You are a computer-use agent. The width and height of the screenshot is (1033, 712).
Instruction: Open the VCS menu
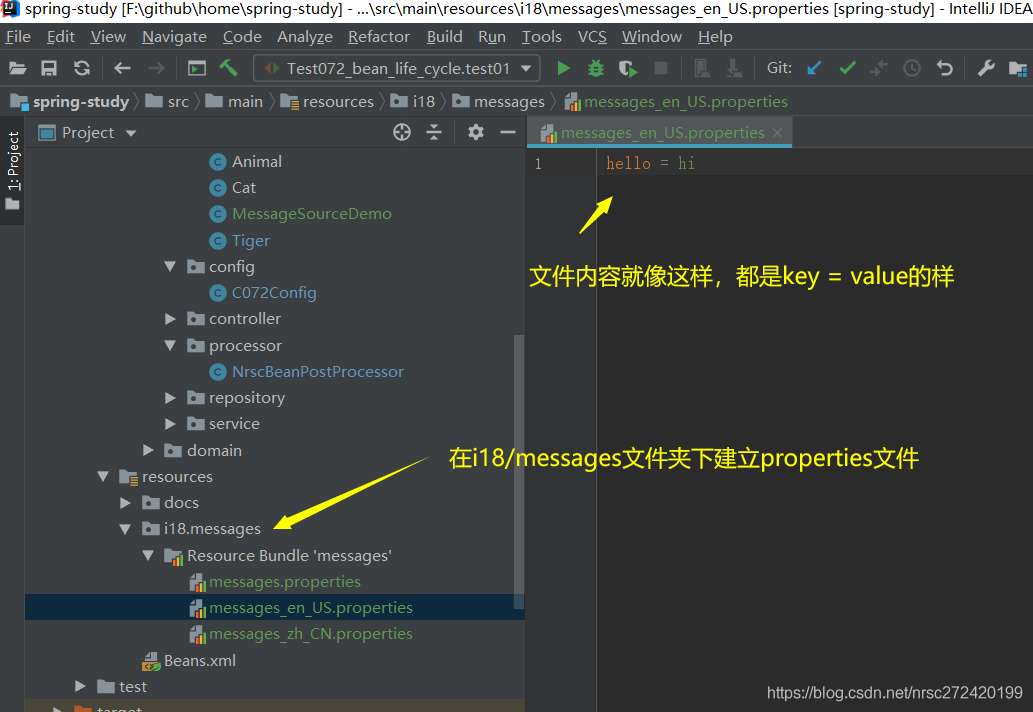(592, 37)
